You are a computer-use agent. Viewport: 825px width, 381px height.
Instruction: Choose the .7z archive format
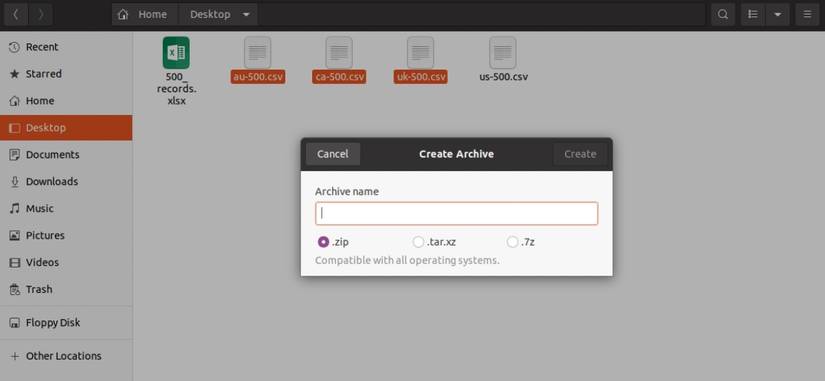521,242
